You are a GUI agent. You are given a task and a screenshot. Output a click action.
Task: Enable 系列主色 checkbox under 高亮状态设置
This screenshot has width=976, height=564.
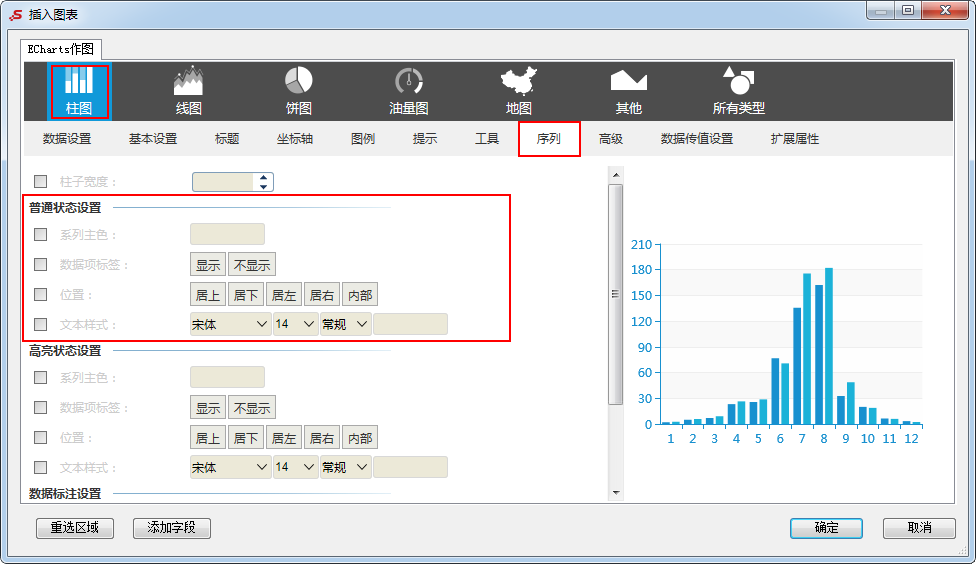pyautogui.click(x=40, y=378)
